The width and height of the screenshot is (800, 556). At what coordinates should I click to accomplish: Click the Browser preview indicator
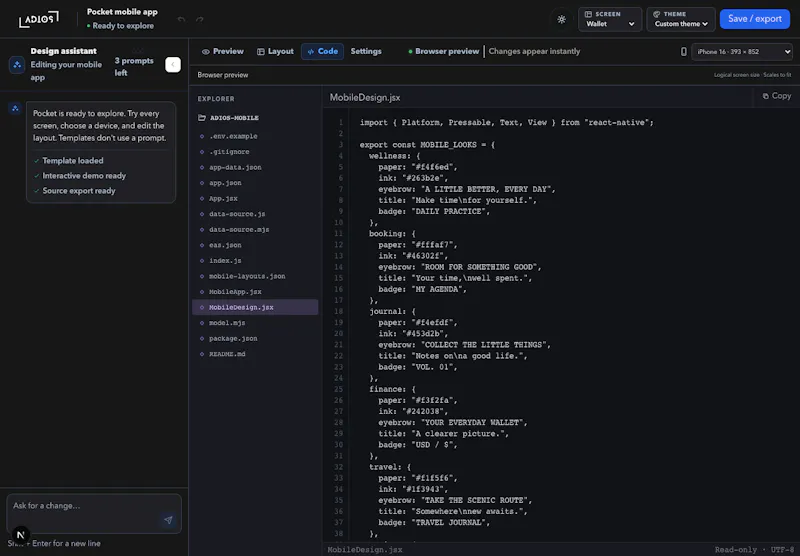tap(444, 52)
